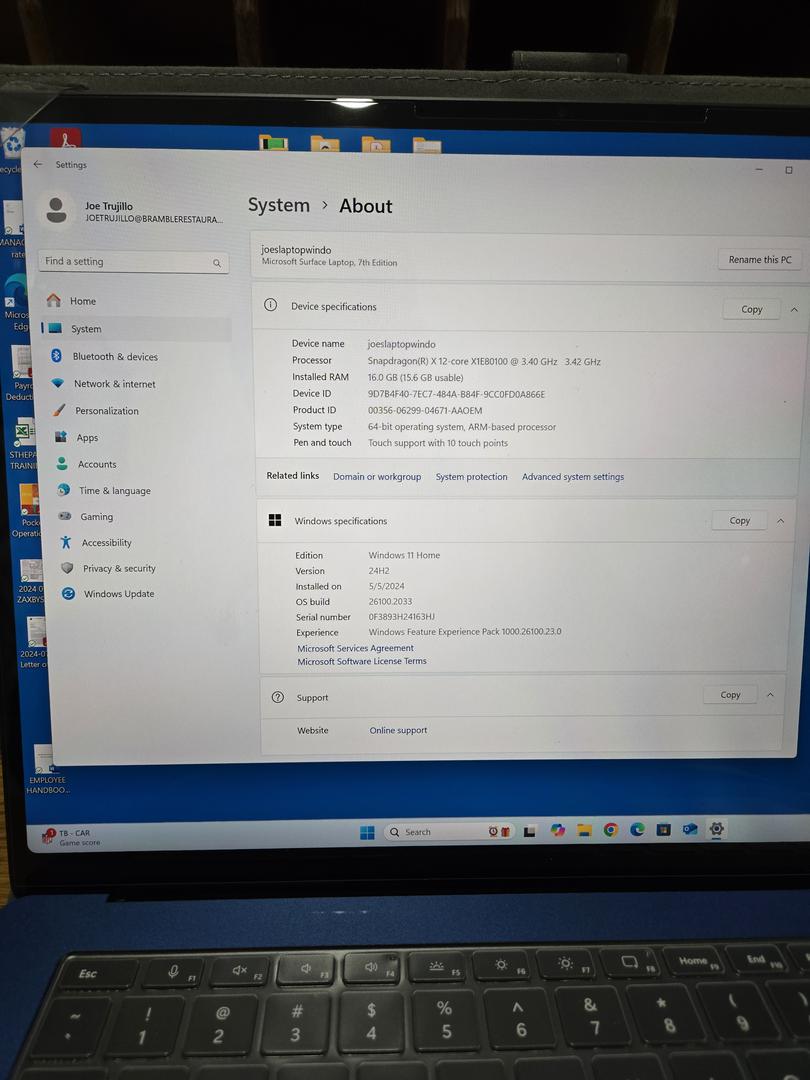Collapse the Support section
Screen dimensions: 810x1080
pos(771,695)
